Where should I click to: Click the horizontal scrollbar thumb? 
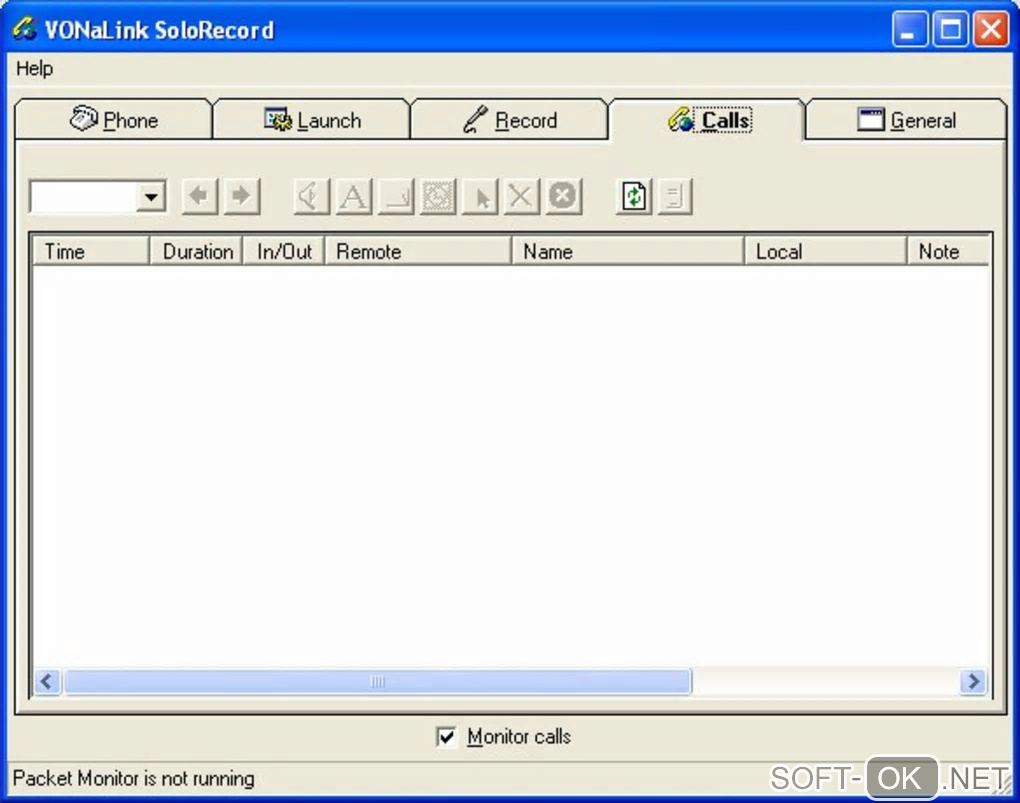(x=378, y=681)
